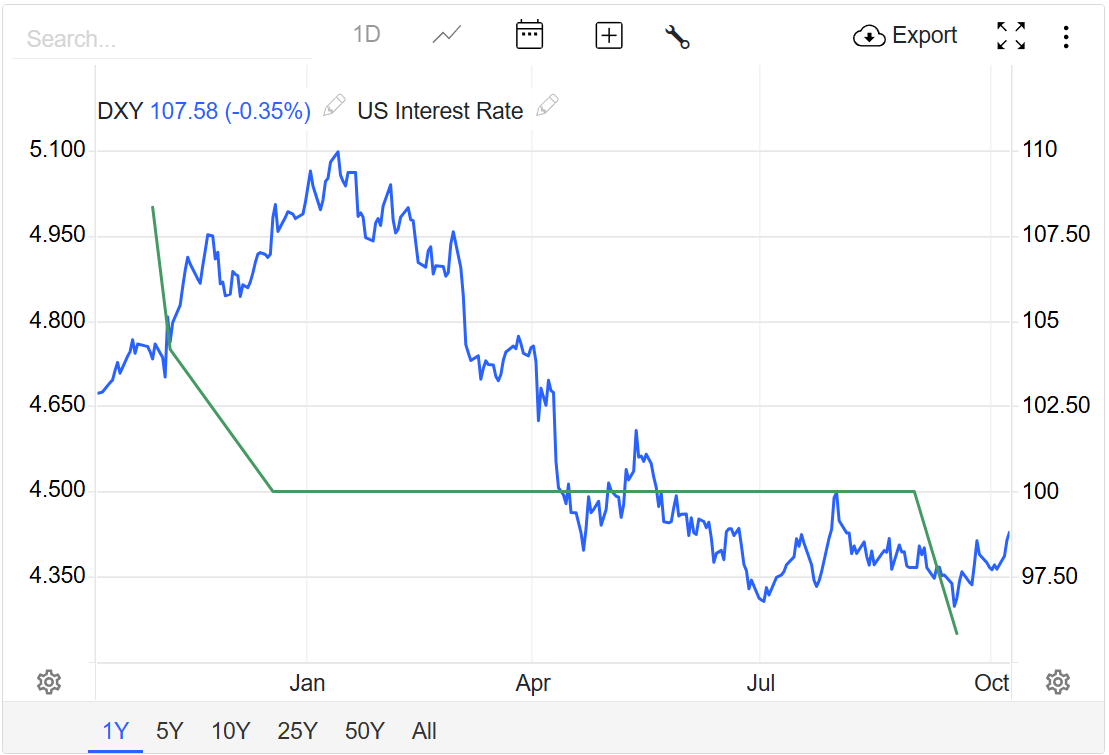This screenshot has height=755, width=1109.
Task: Click the Export button
Action: click(x=905, y=36)
